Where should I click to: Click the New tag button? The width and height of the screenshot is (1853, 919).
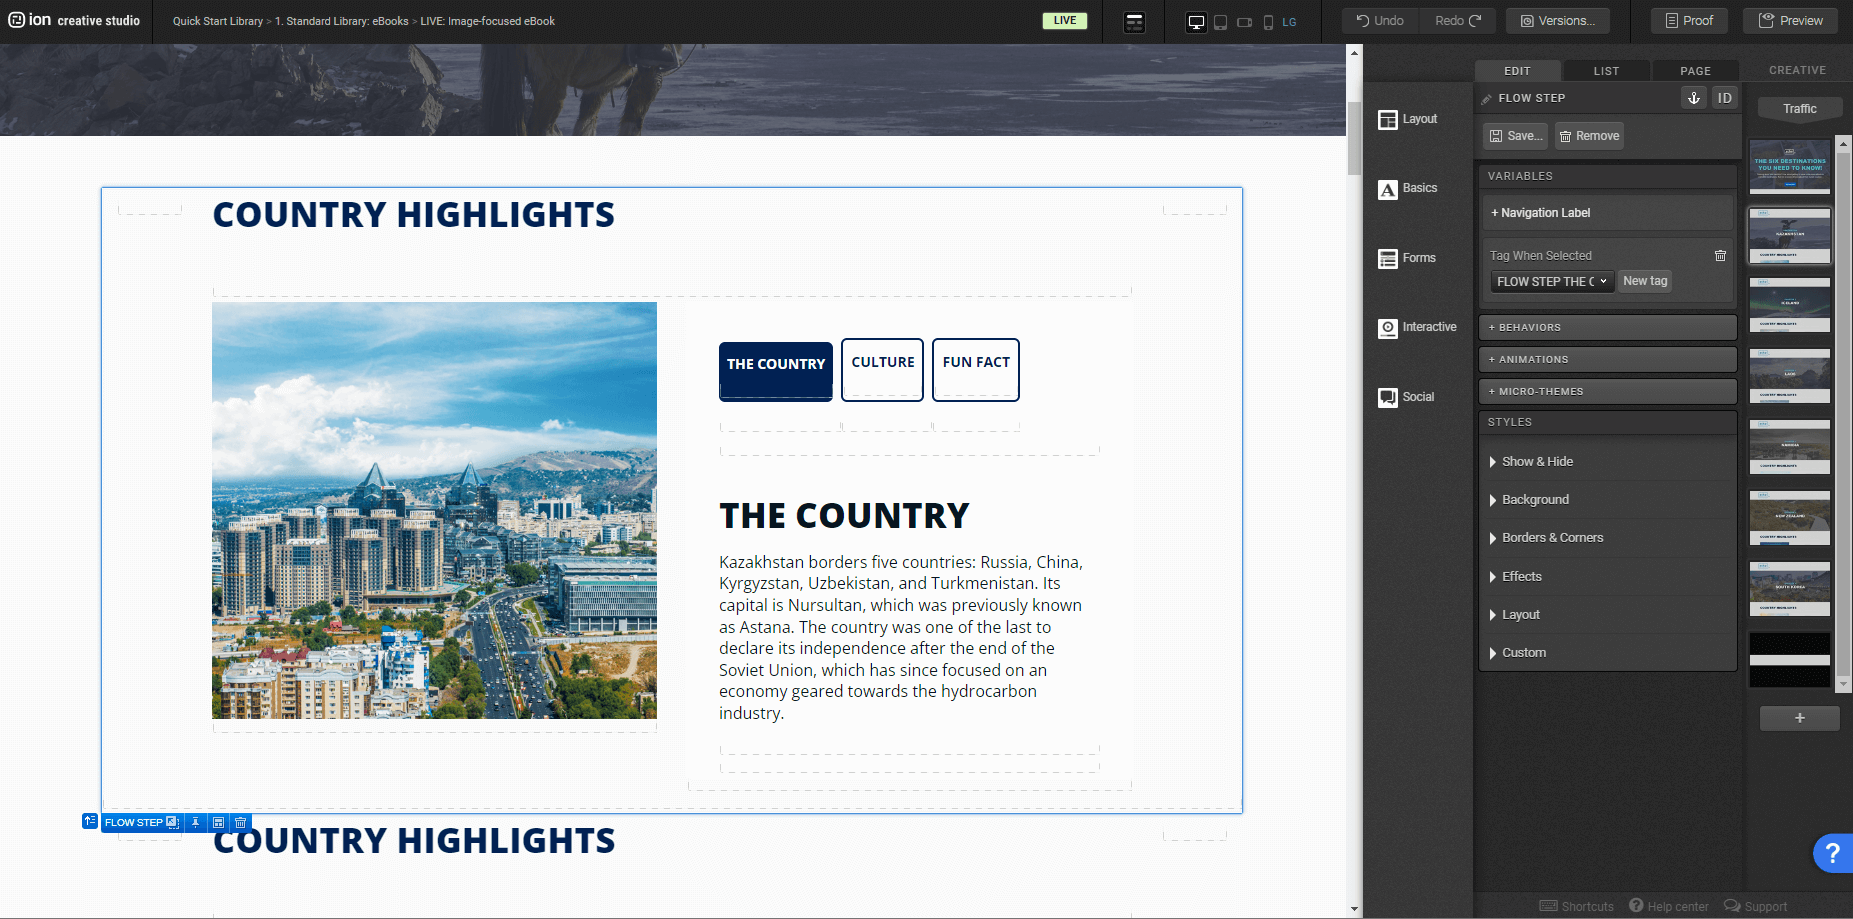1645,282
